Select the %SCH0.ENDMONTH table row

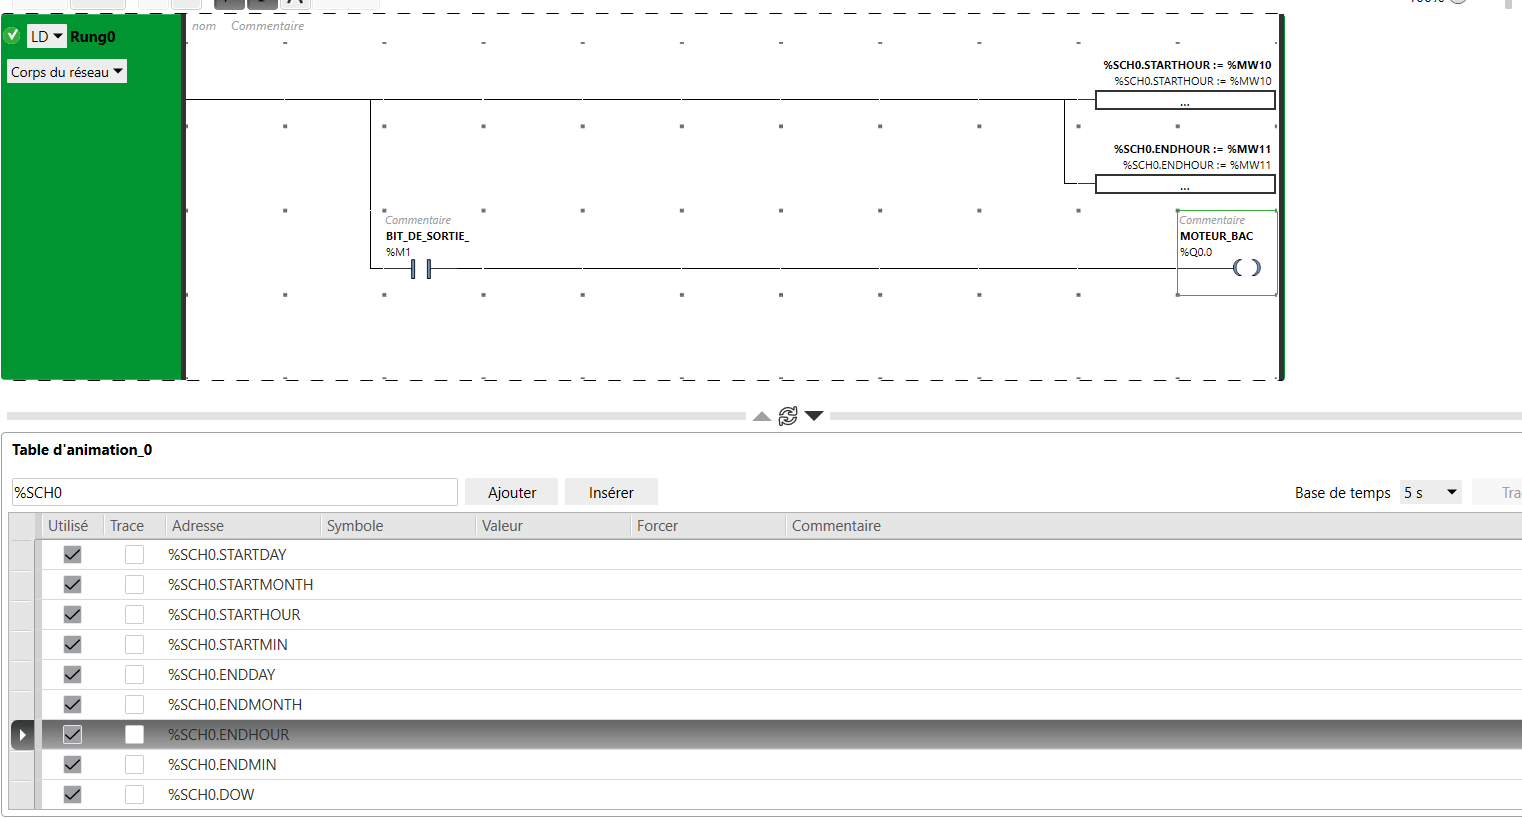[235, 705]
